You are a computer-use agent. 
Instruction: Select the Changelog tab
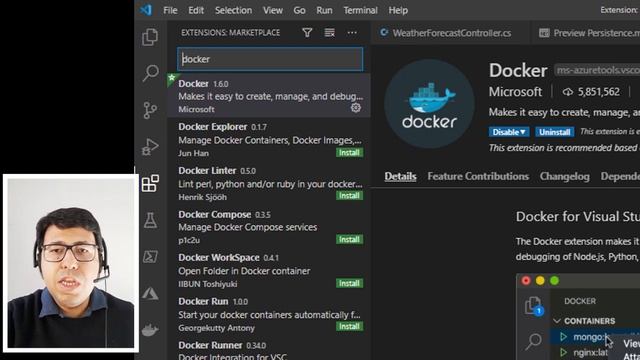click(x=564, y=176)
